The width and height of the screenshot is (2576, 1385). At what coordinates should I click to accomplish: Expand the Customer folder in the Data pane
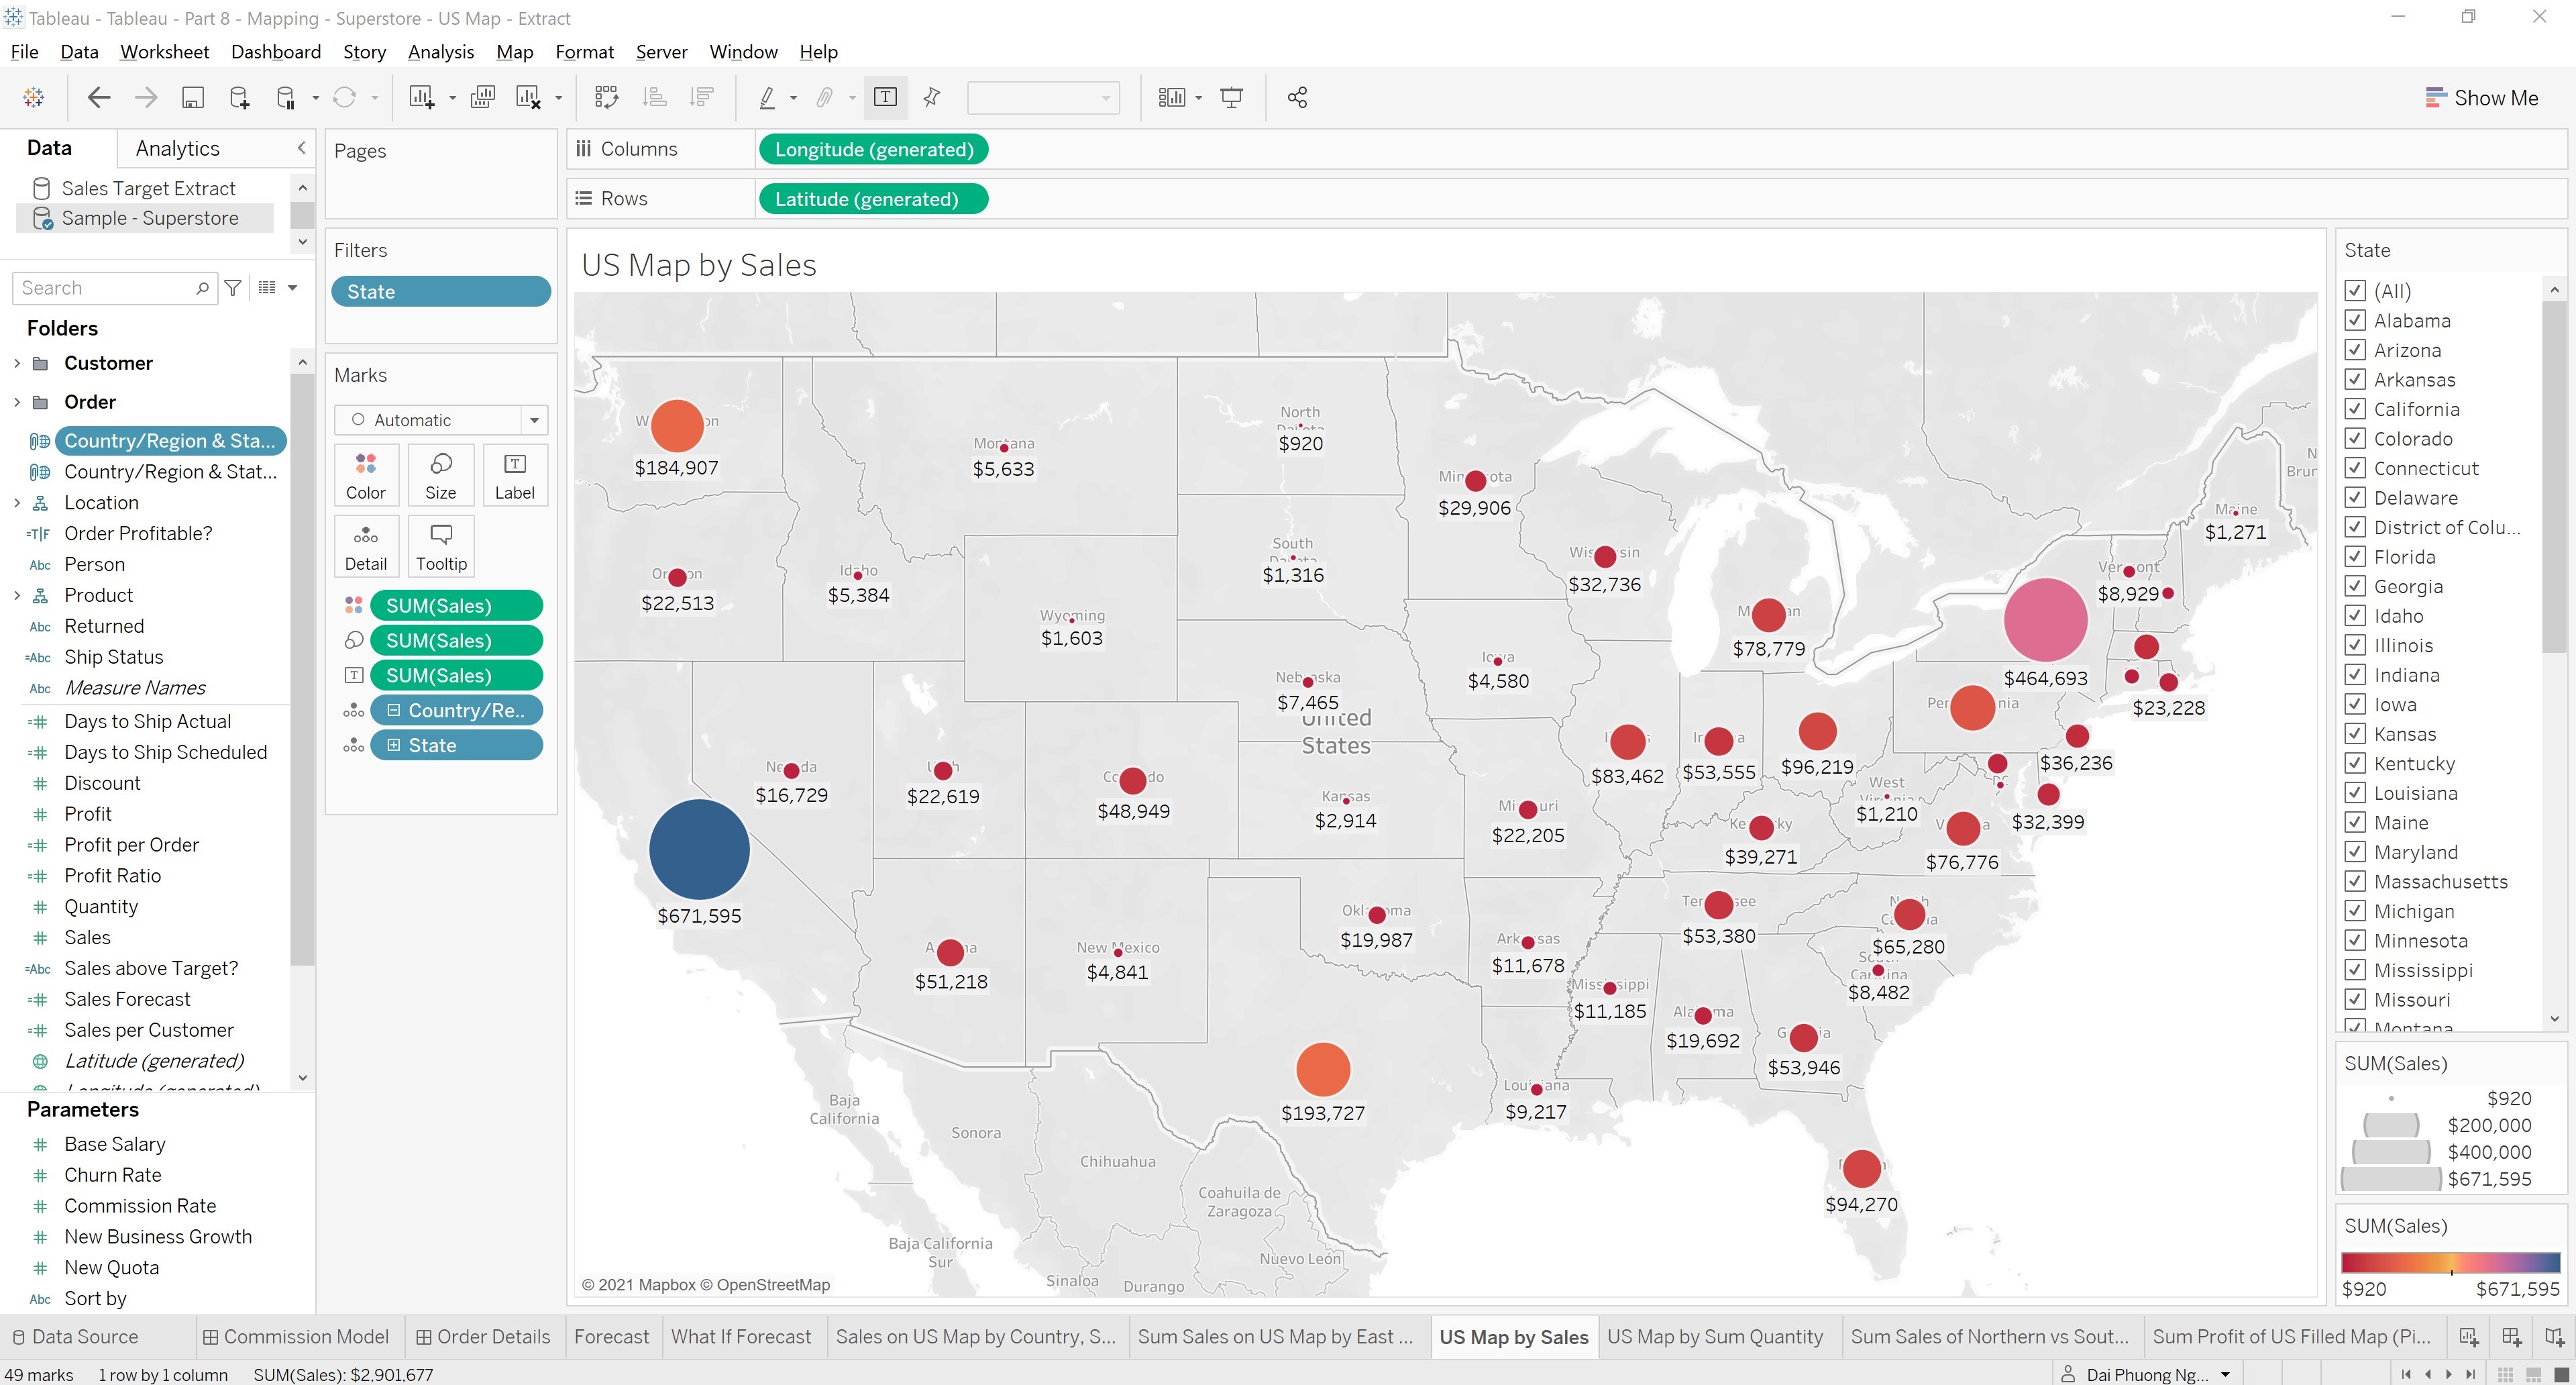coord(16,363)
